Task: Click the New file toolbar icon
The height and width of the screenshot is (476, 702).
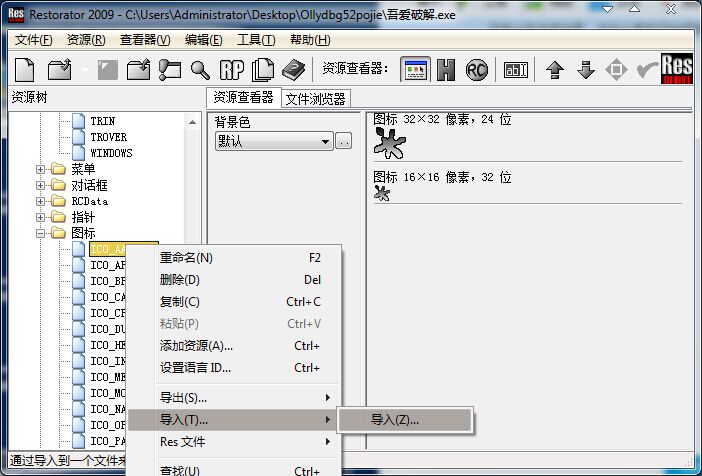Action: click(25, 70)
